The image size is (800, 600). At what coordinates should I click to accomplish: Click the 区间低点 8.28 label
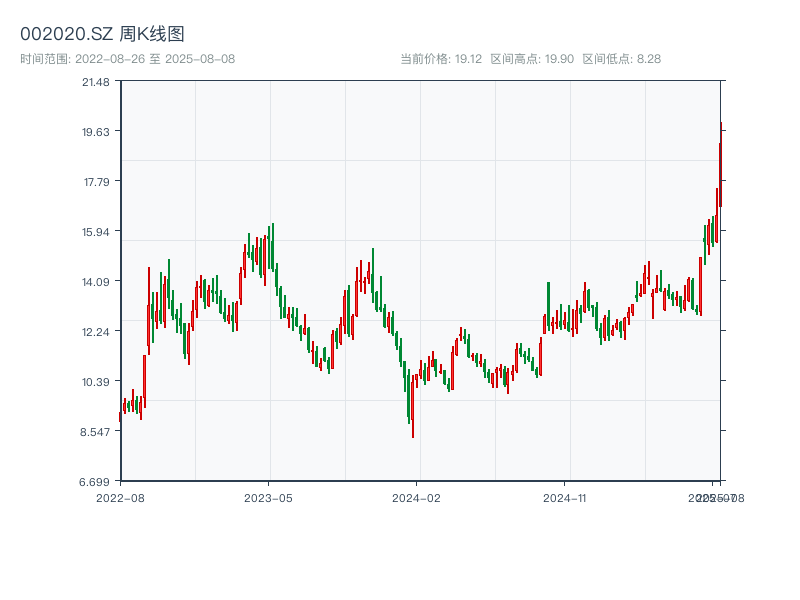coord(621,59)
